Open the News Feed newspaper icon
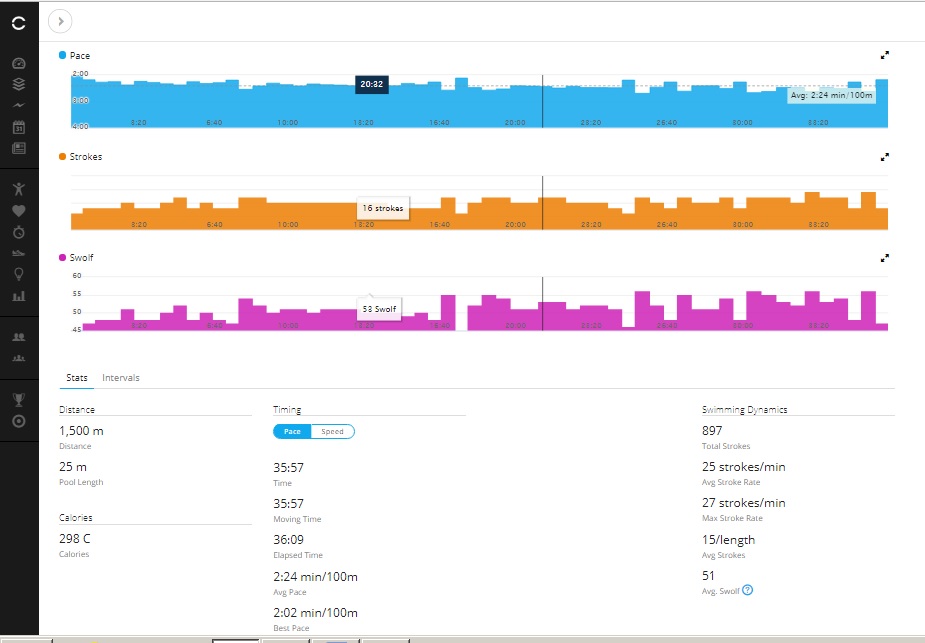 pyautogui.click(x=19, y=147)
